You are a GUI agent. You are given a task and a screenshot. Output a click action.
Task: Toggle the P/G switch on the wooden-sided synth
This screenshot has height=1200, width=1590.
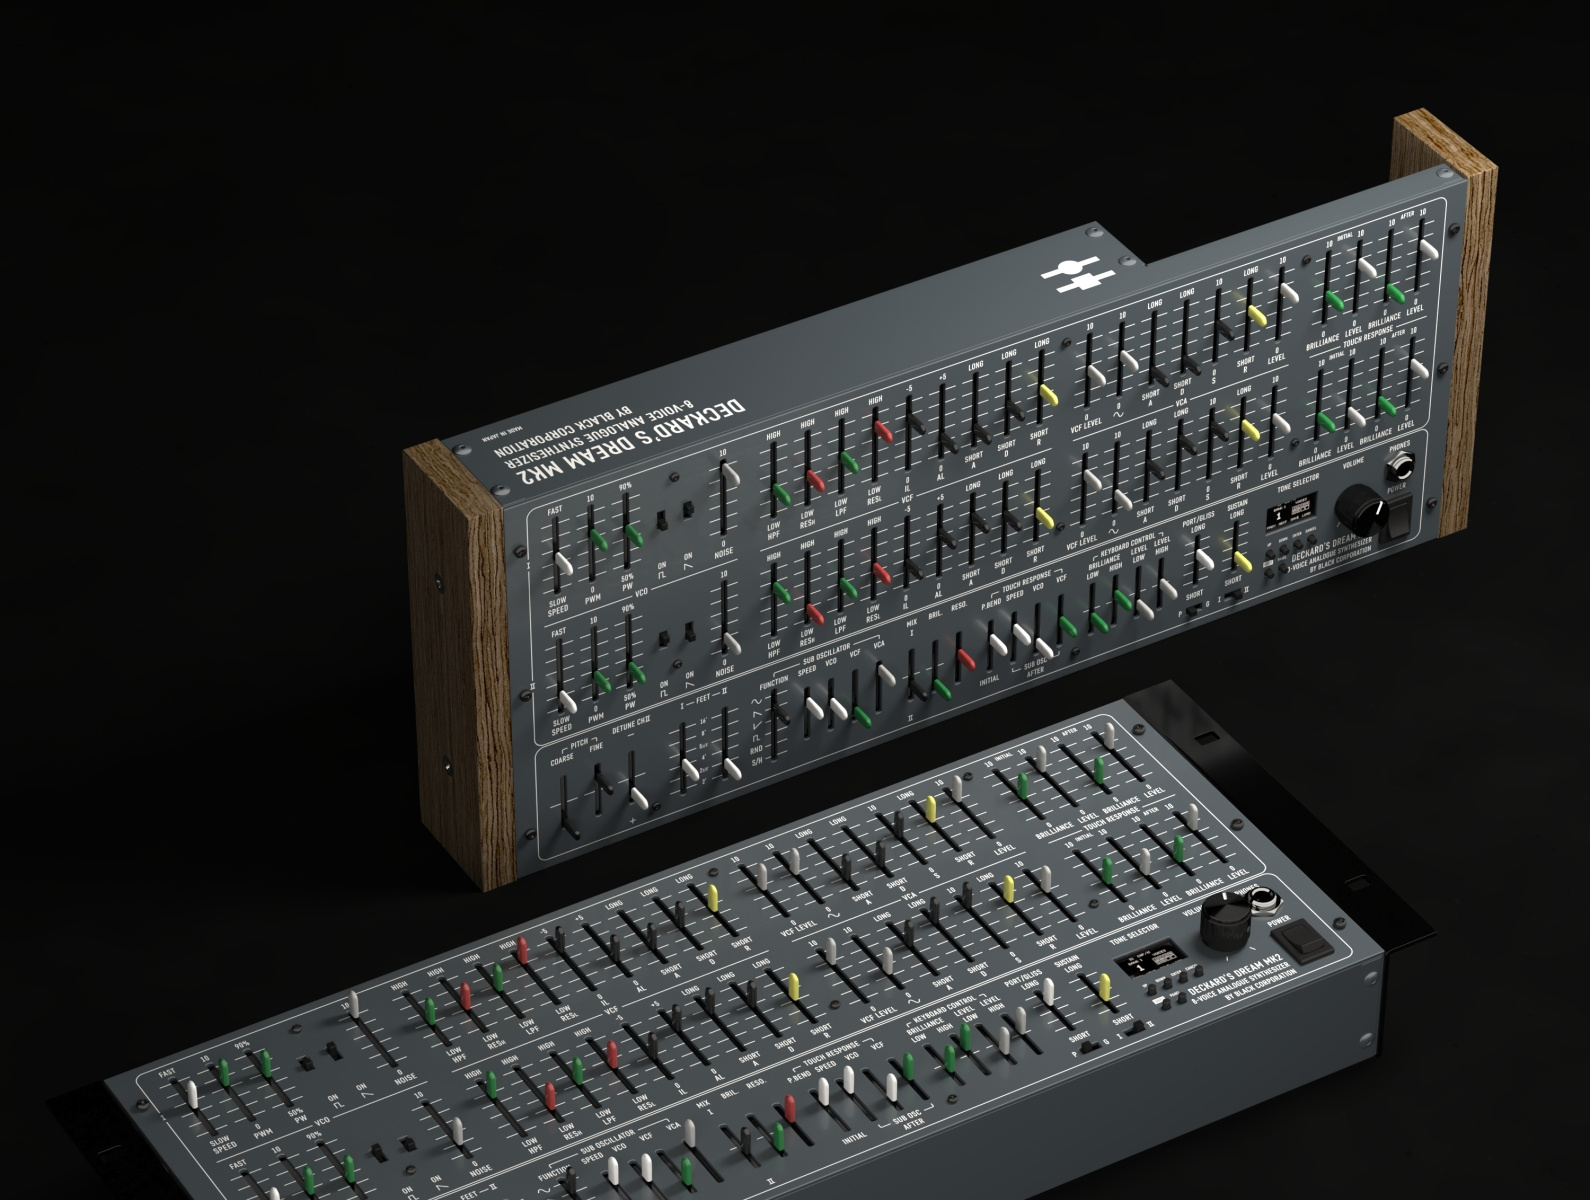(x=1191, y=610)
